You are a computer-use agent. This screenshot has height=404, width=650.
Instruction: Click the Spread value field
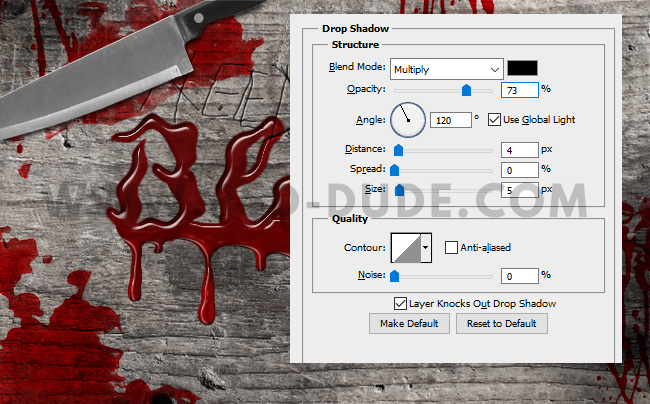520,170
